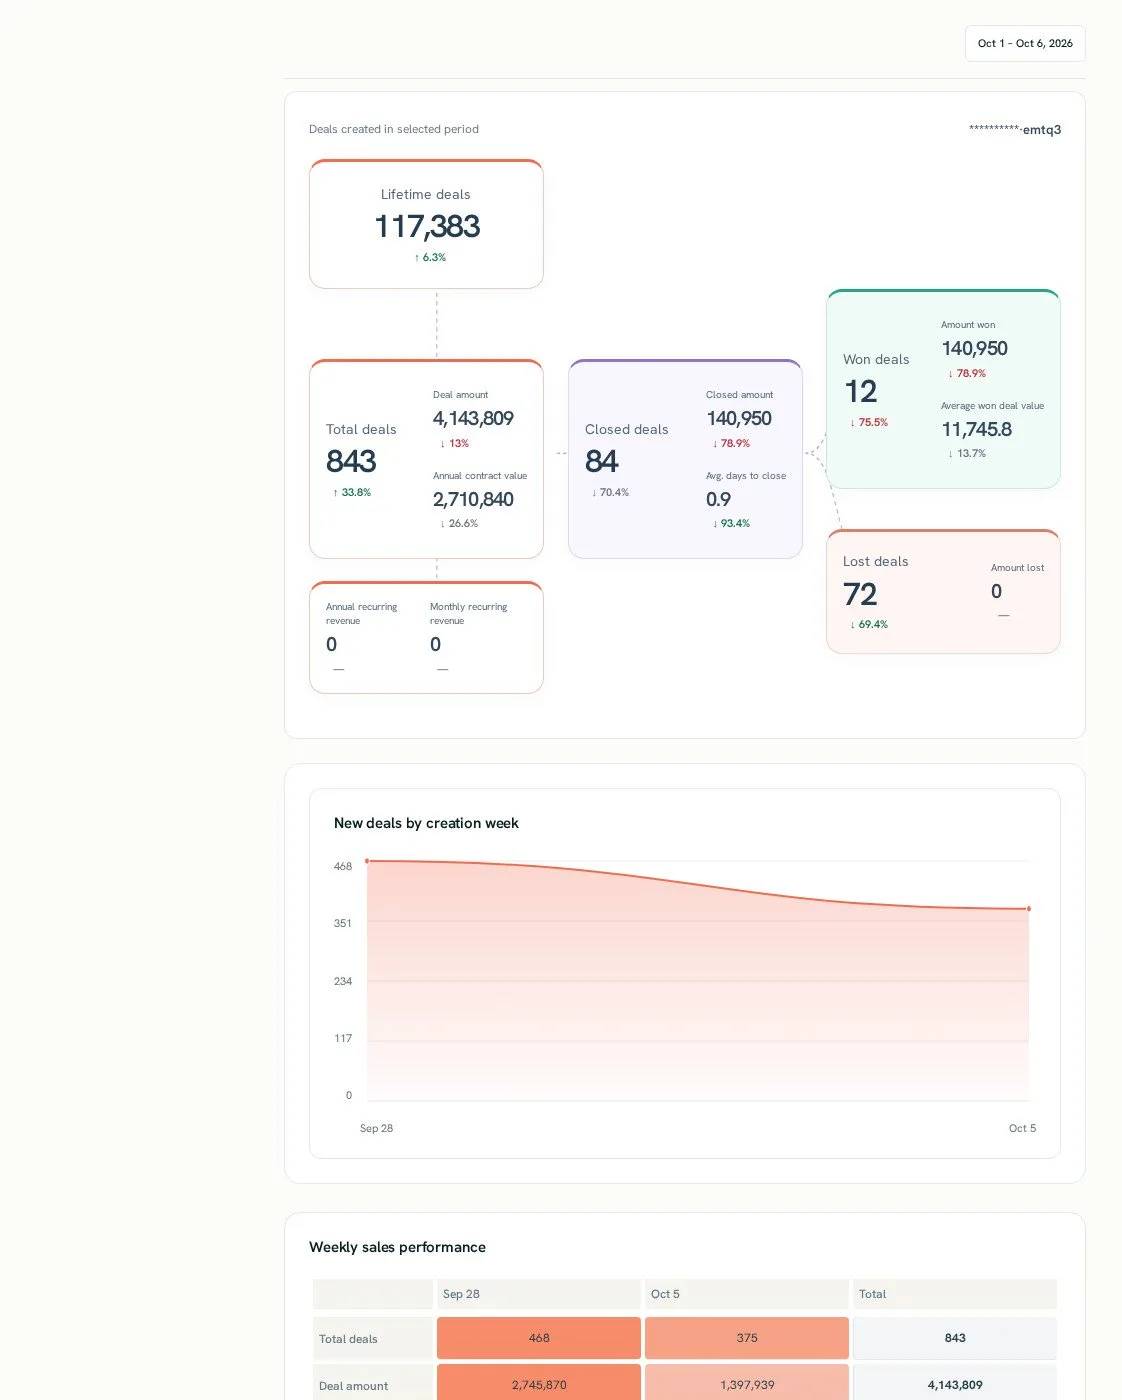Select the 2,745,870 Deal amount cell
Screen dimensions: 1122x1400
[x=539, y=1384]
